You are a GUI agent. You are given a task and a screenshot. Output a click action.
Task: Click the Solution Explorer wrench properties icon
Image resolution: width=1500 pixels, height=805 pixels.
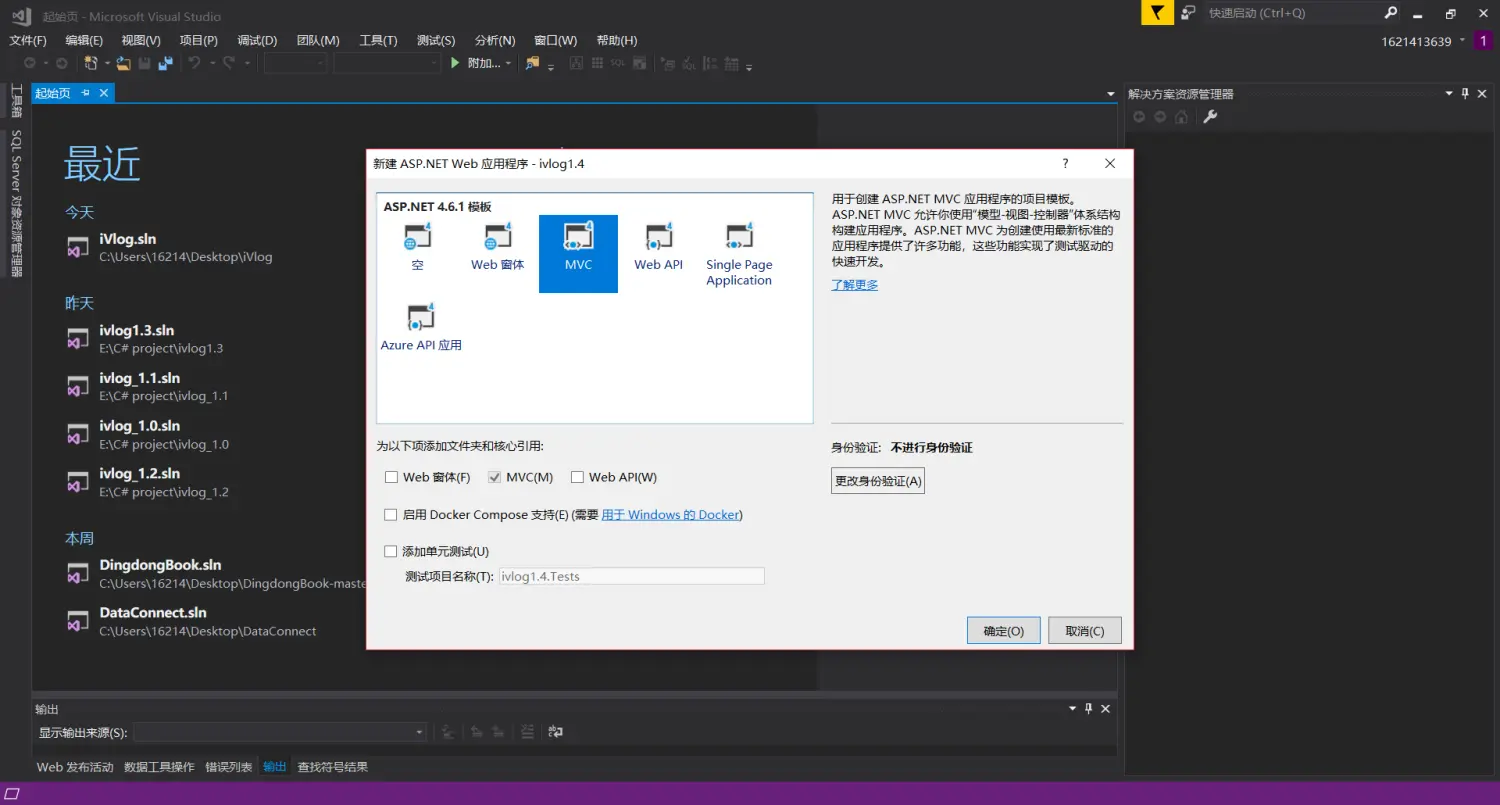click(x=1210, y=117)
